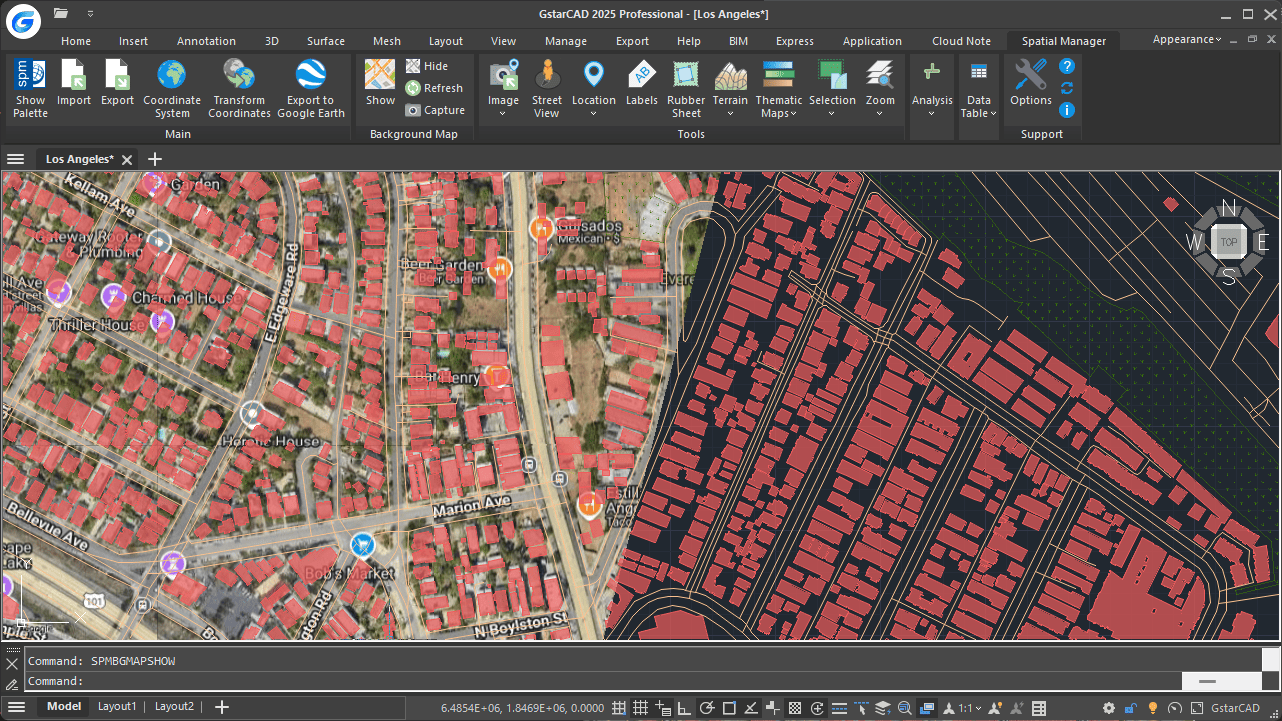Open the Street View tool
1282x721 pixels.
click(x=547, y=88)
